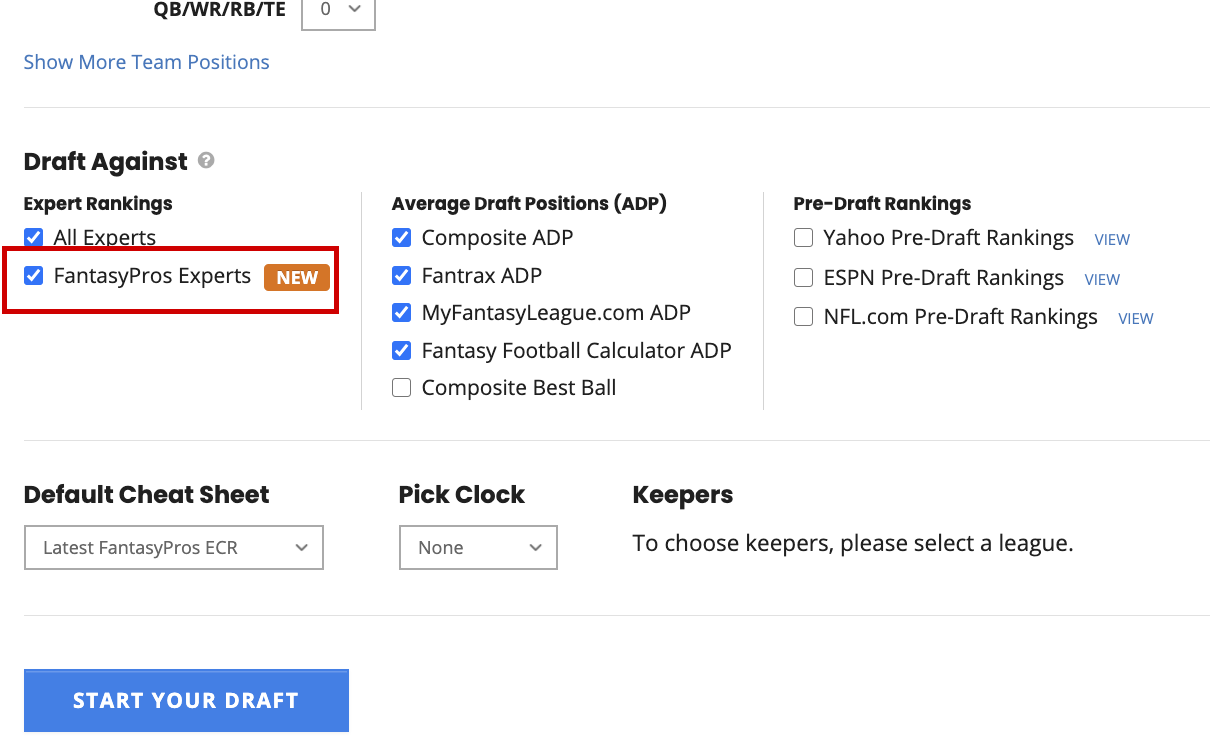View ESPN Pre-Draft Rankings details
Image resolution: width=1210 pixels, height=755 pixels.
tap(1101, 279)
